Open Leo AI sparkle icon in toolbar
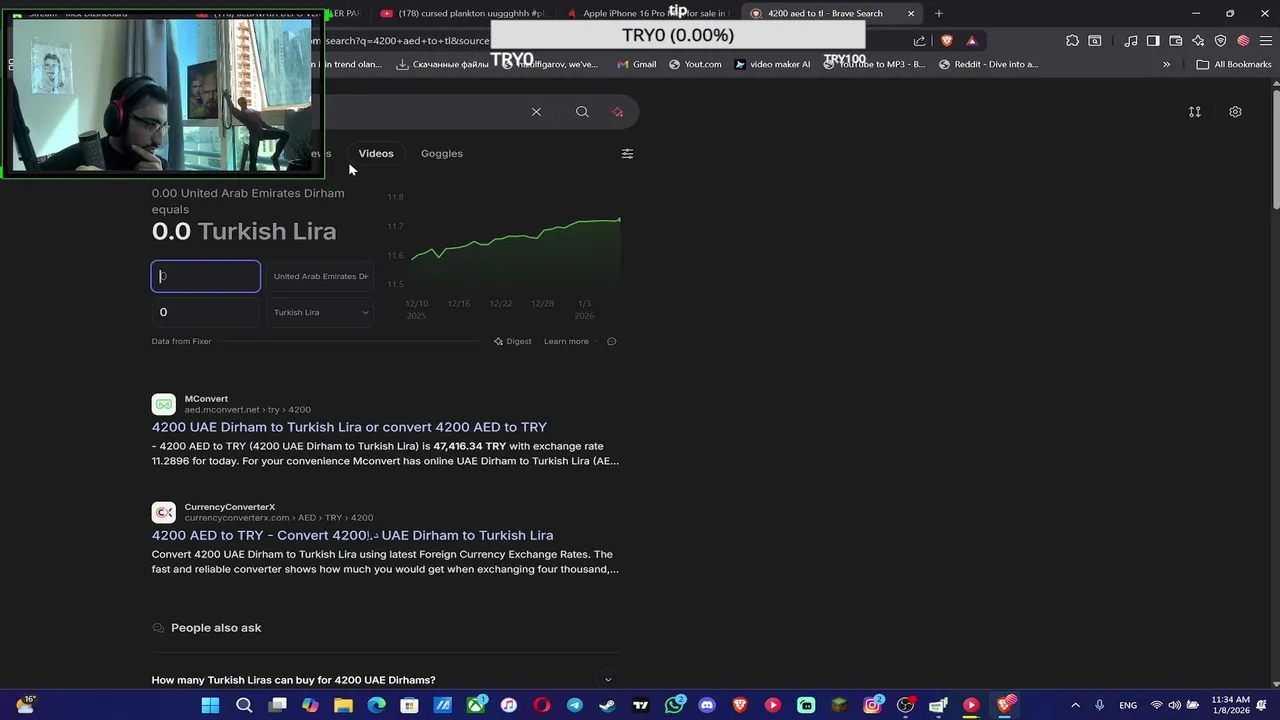 [x=1198, y=41]
